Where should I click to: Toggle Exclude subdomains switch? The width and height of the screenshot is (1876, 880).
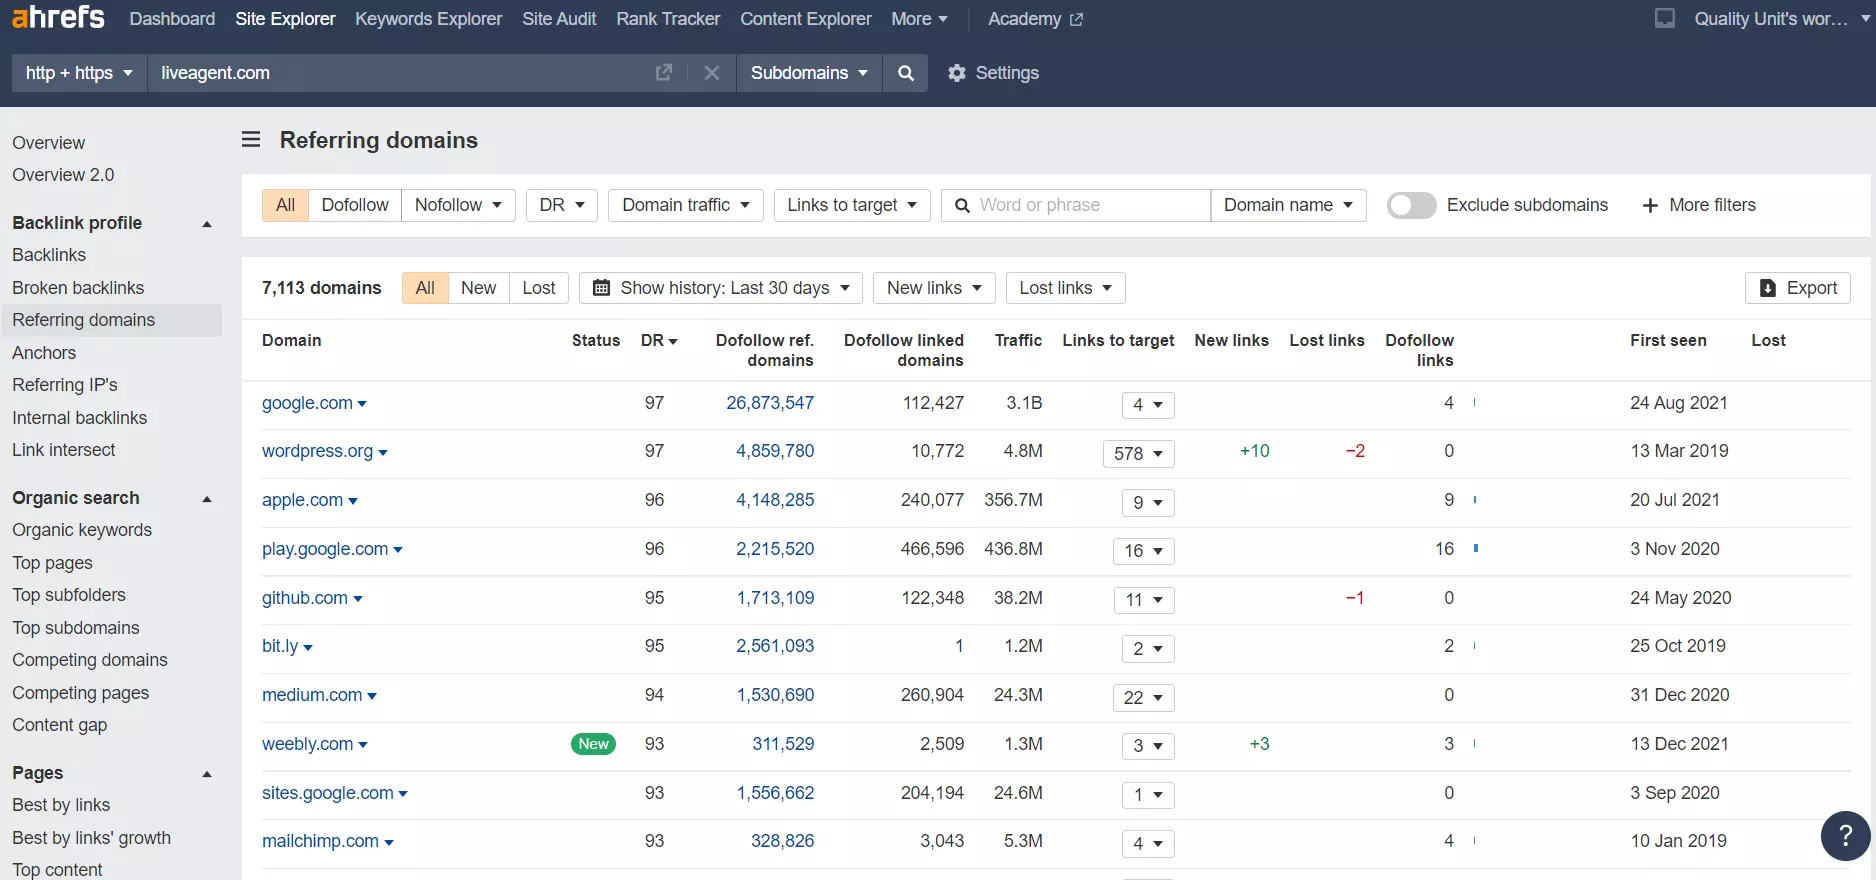[x=1411, y=205]
